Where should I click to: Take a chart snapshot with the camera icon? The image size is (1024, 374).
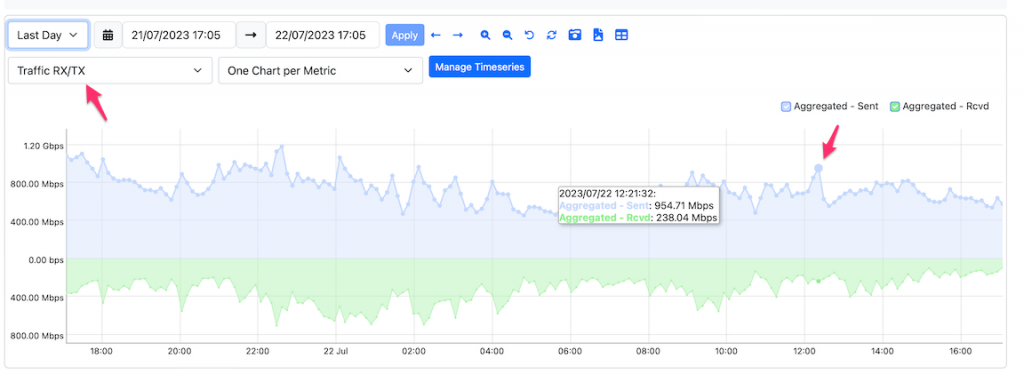click(575, 35)
